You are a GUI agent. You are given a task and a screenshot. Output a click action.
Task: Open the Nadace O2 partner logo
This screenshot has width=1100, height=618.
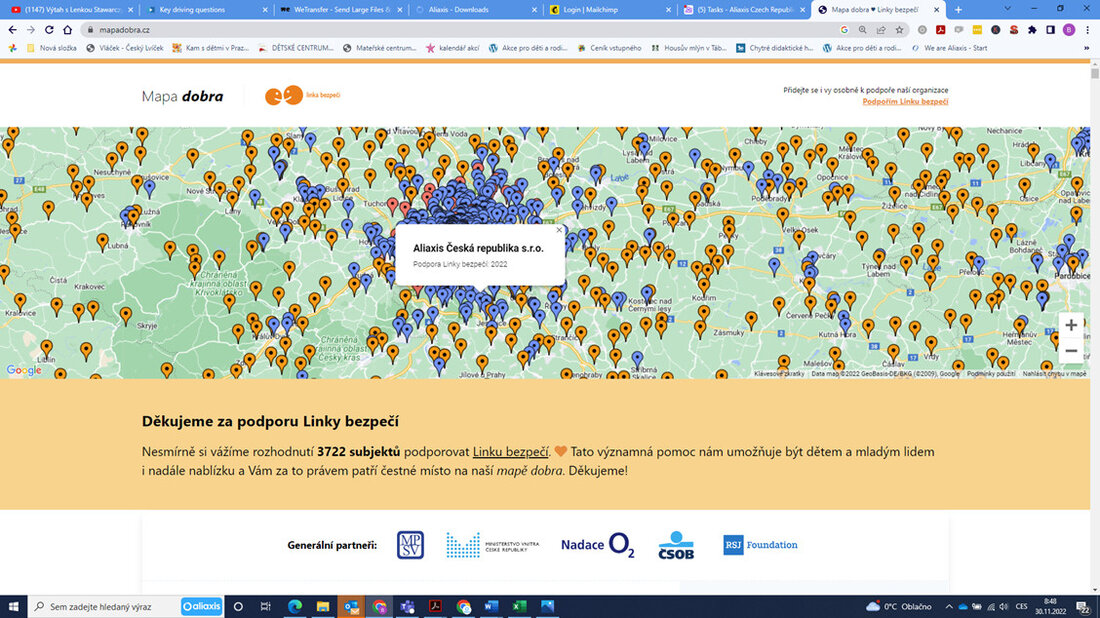coord(598,545)
